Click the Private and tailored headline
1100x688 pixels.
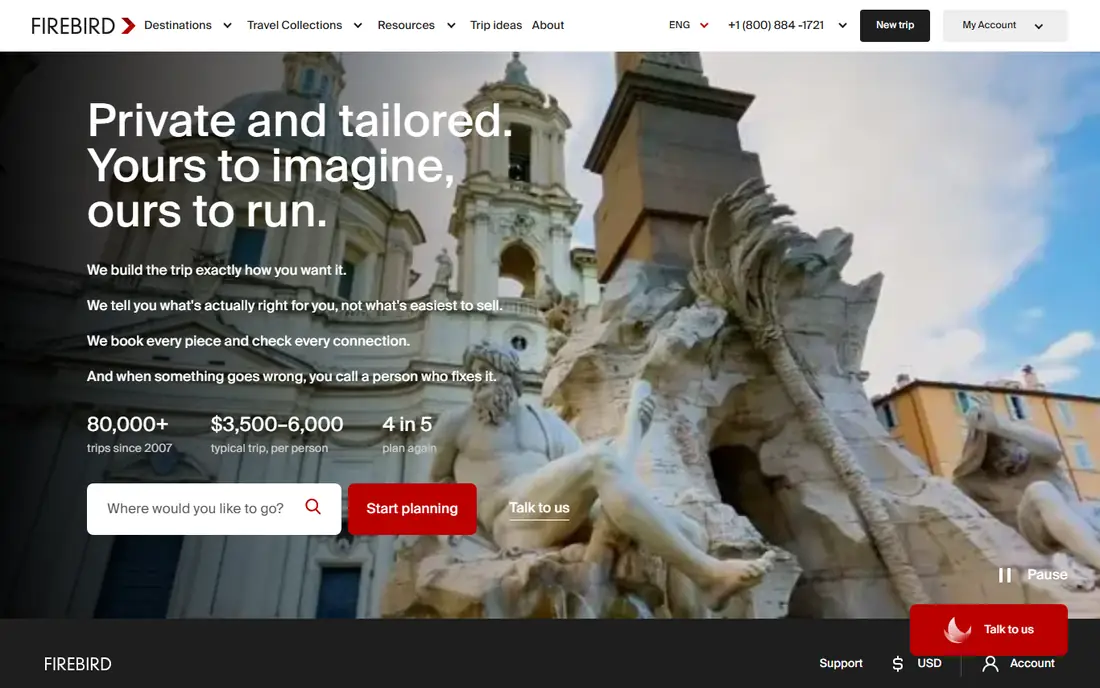(300, 166)
